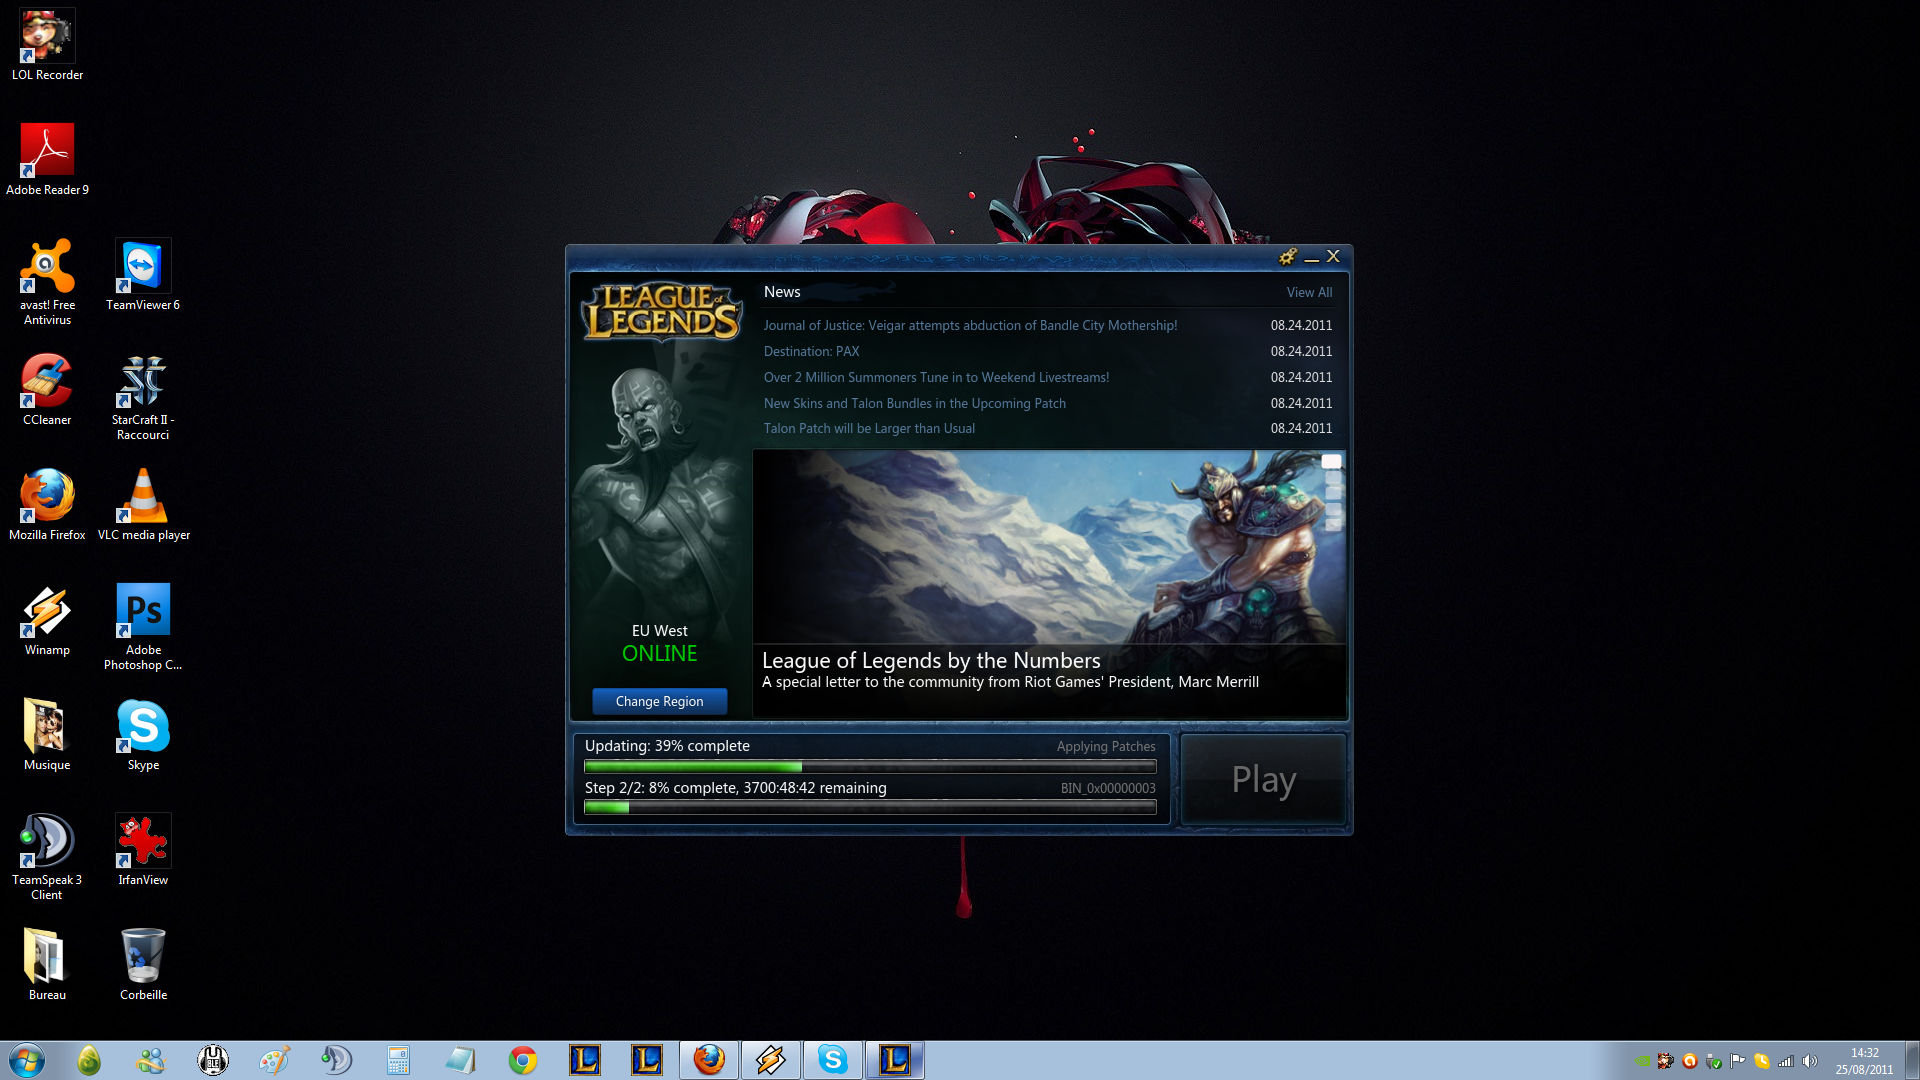Open the Winamp desktop shortcut
The height and width of the screenshot is (1080, 1920).
point(47,620)
